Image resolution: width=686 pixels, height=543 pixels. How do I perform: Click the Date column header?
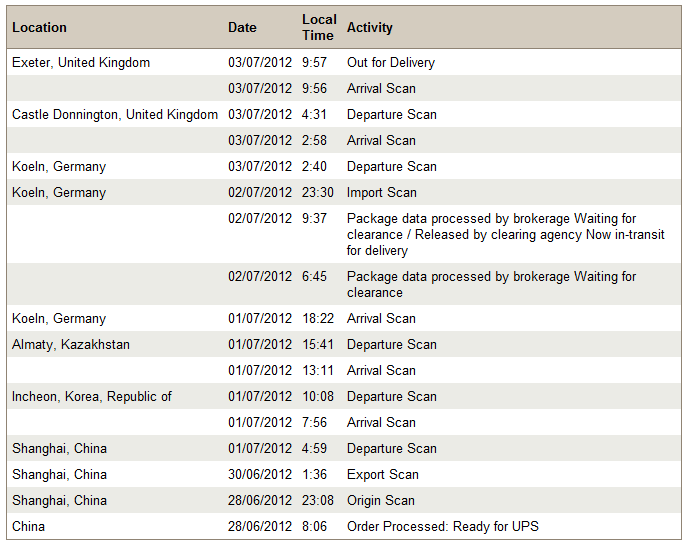(x=242, y=28)
